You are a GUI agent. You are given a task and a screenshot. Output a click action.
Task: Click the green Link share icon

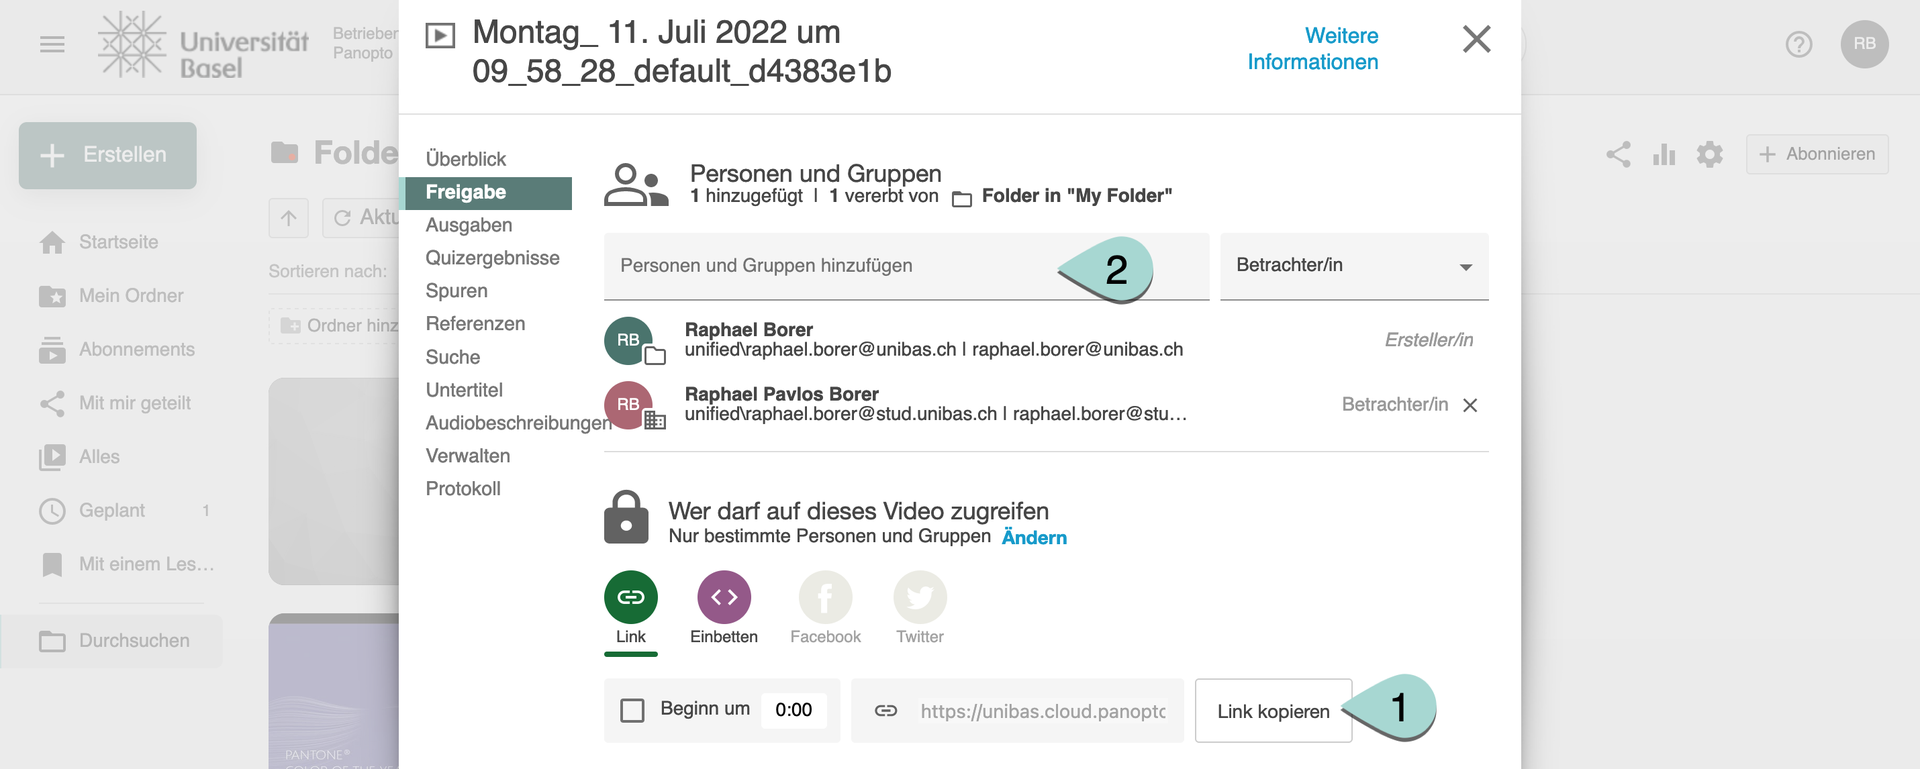[631, 597]
